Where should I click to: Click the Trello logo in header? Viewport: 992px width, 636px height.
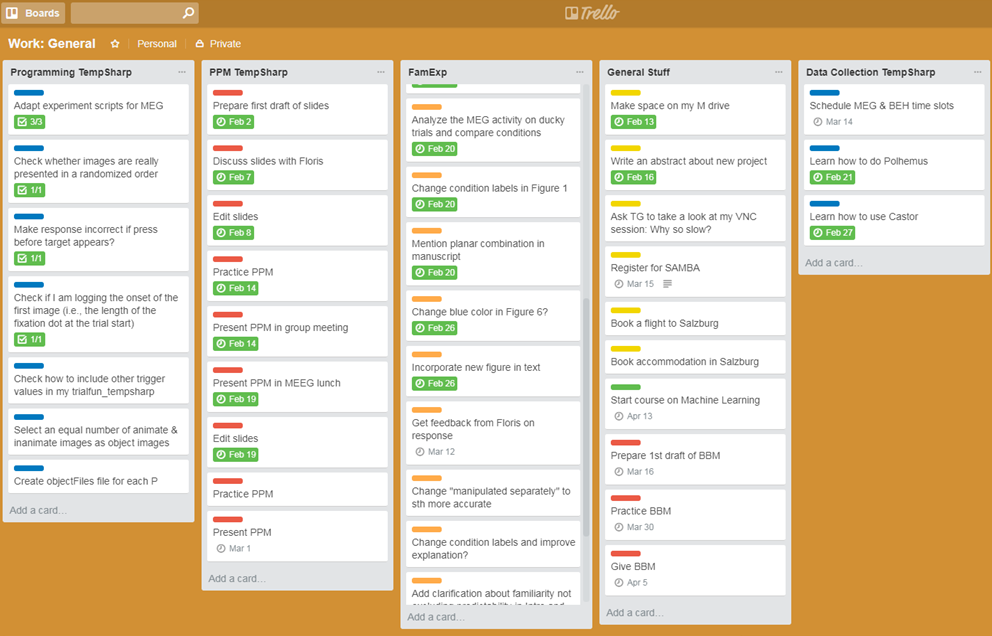point(591,13)
